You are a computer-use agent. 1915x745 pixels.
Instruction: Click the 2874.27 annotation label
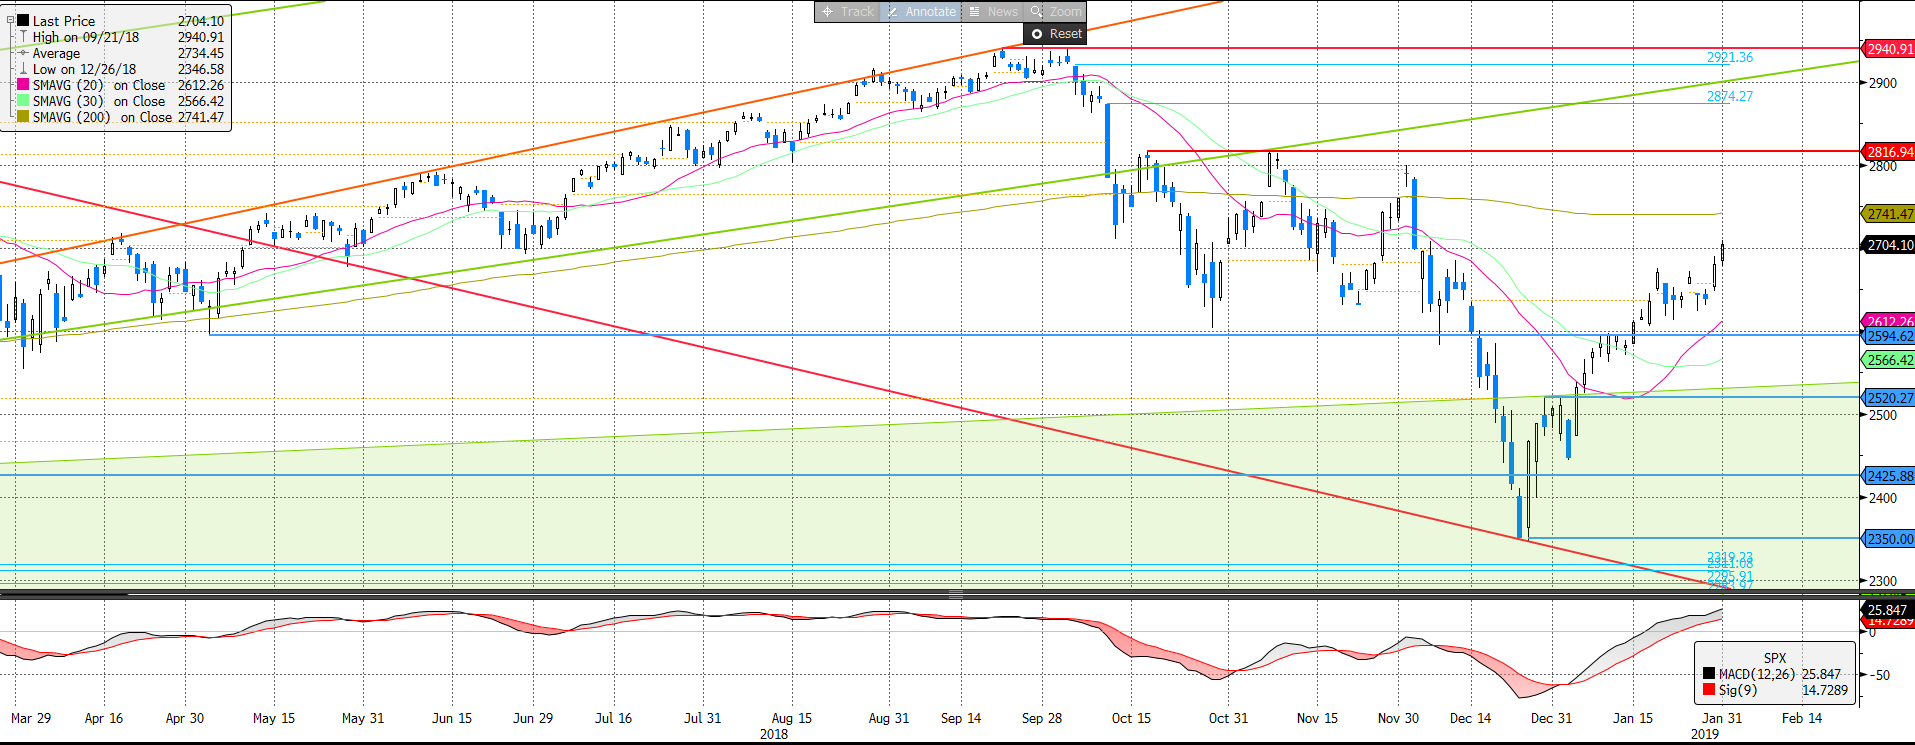[x=1729, y=96]
